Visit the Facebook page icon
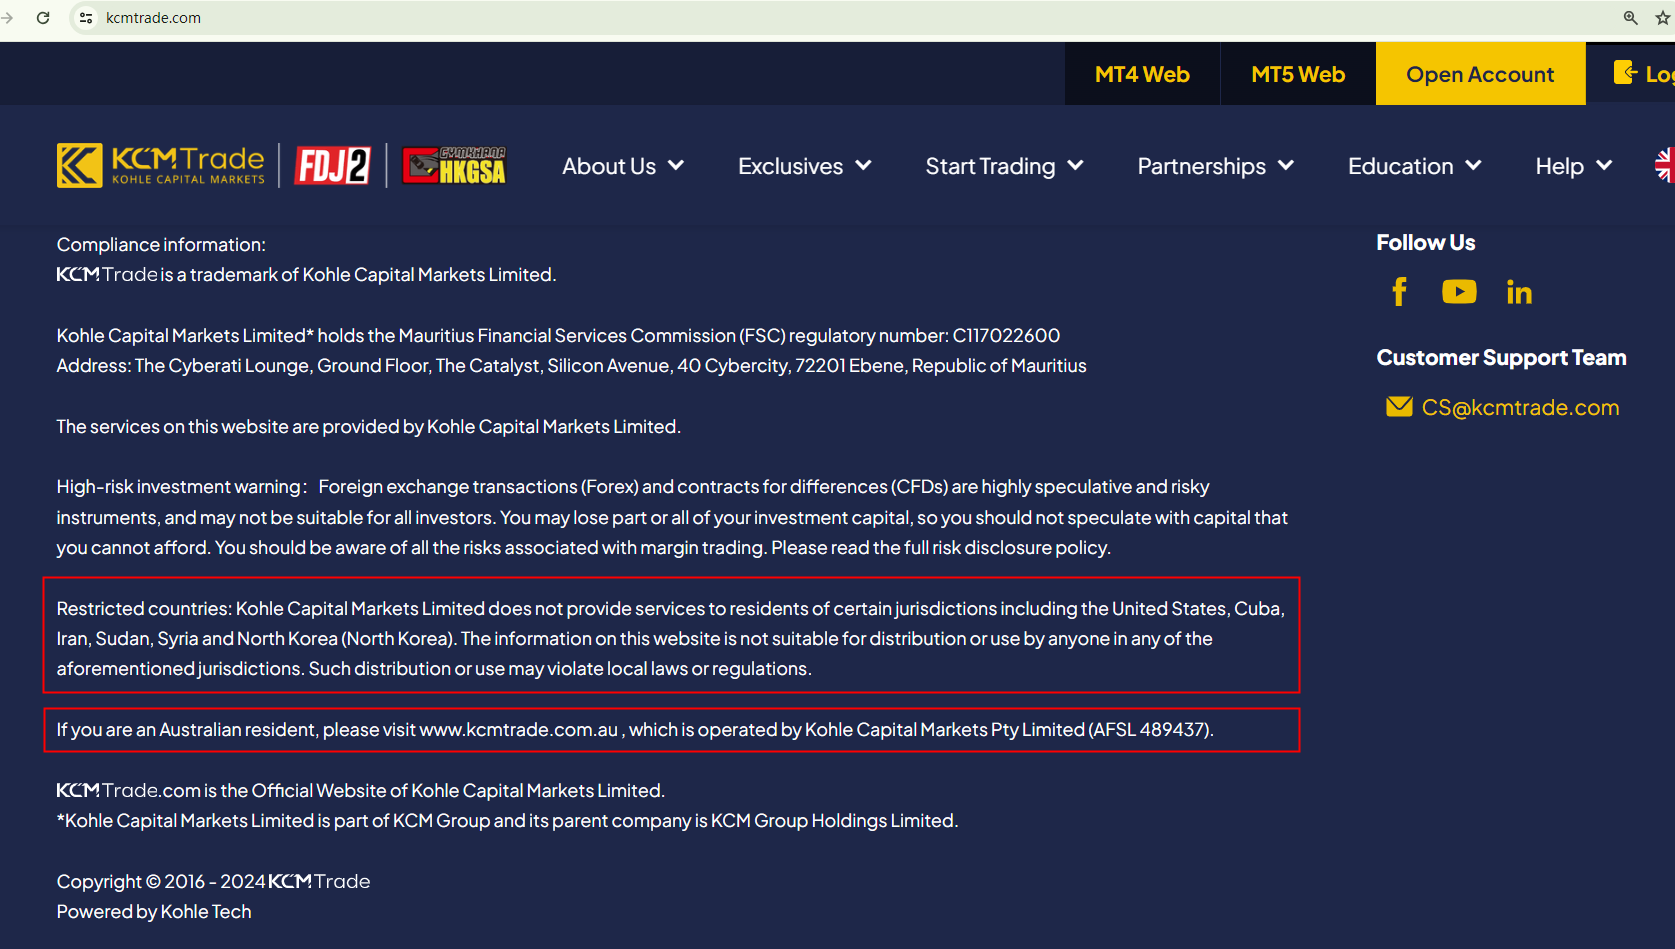1675x949 pixels. (x=1400, y=292)
